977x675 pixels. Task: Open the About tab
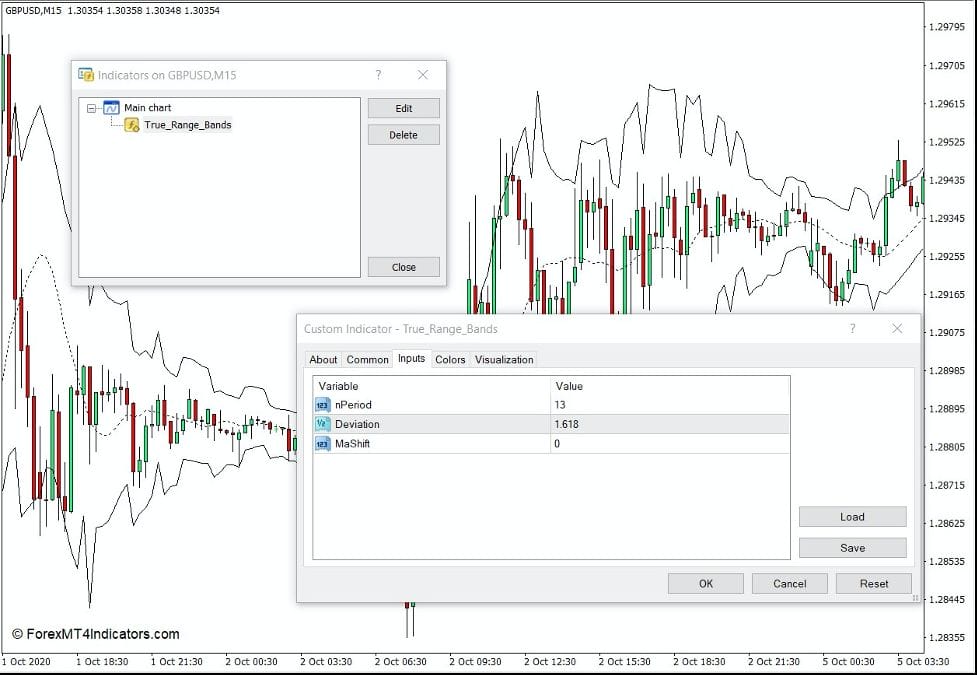pyautogui.click(x=323, y=359)
